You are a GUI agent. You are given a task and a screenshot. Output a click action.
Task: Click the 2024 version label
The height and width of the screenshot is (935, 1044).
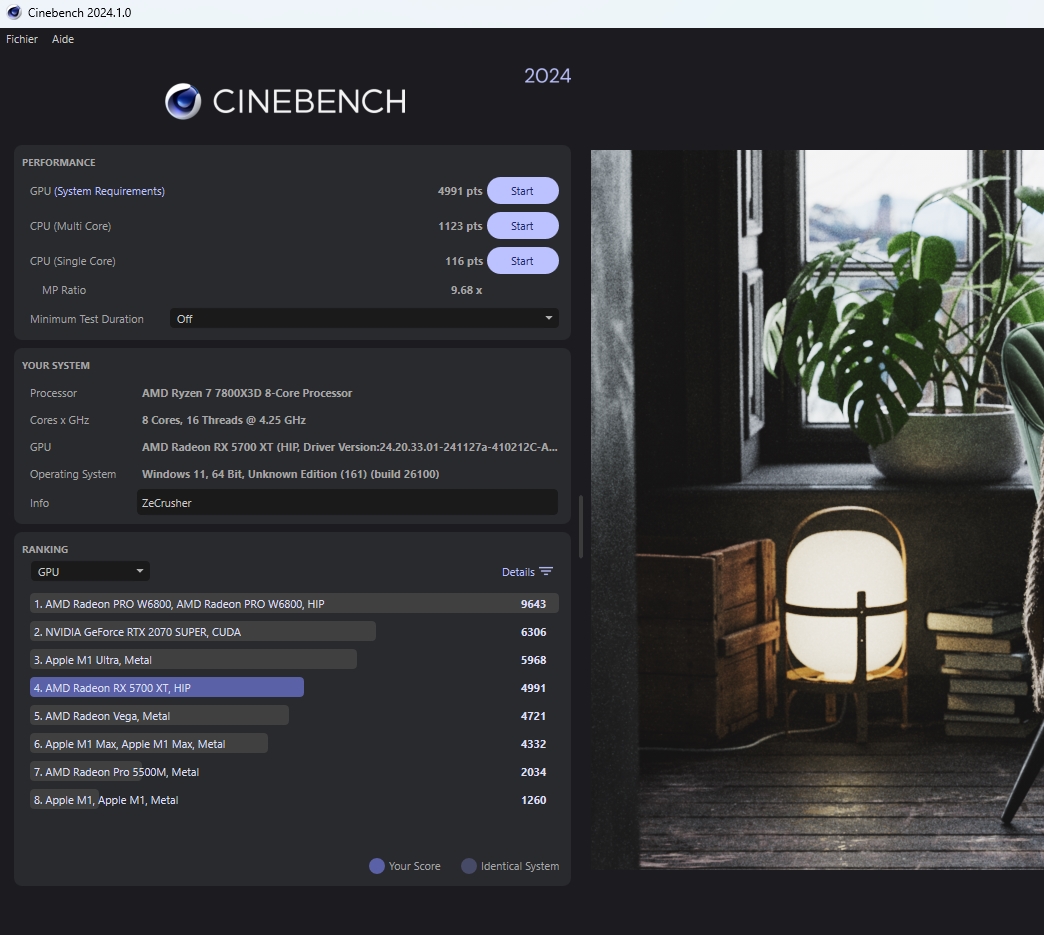point(547,76)
